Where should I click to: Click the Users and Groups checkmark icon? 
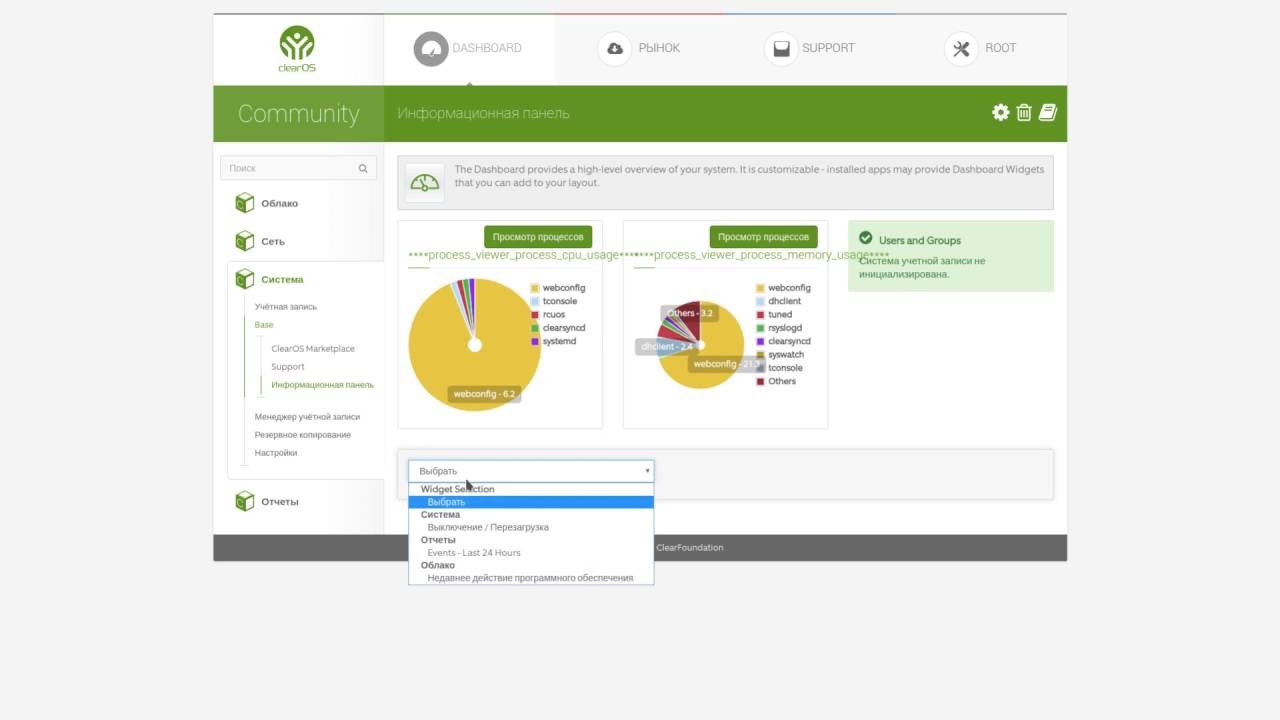(x=865, y=238)
